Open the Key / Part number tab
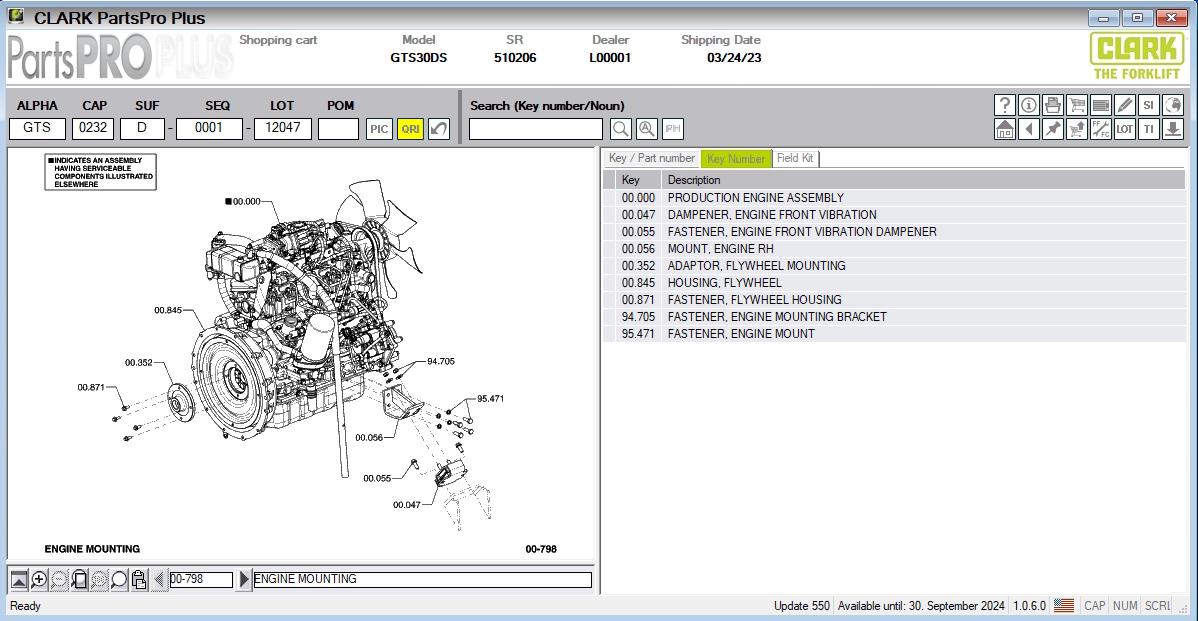The width and height of the screenshot is (1198, 621). point(650,158)
